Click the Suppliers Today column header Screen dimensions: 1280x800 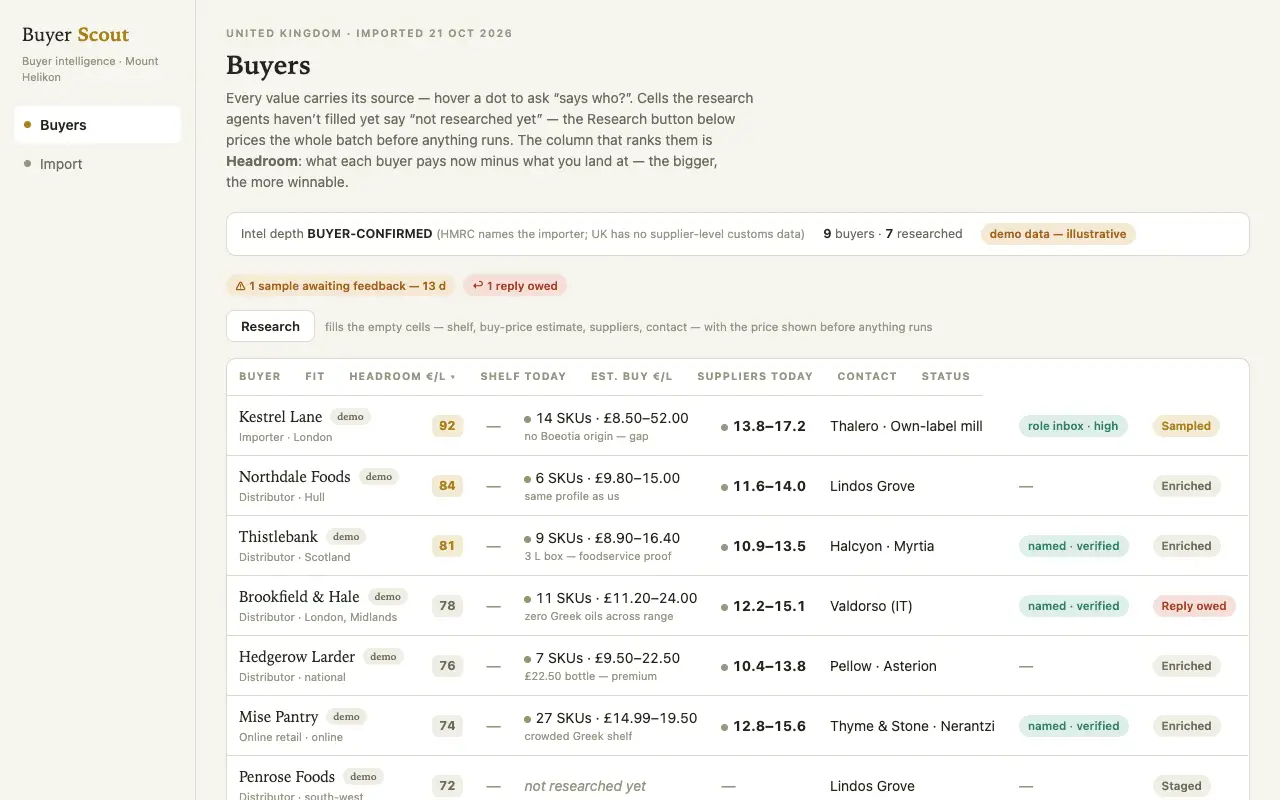click(755, 376)
